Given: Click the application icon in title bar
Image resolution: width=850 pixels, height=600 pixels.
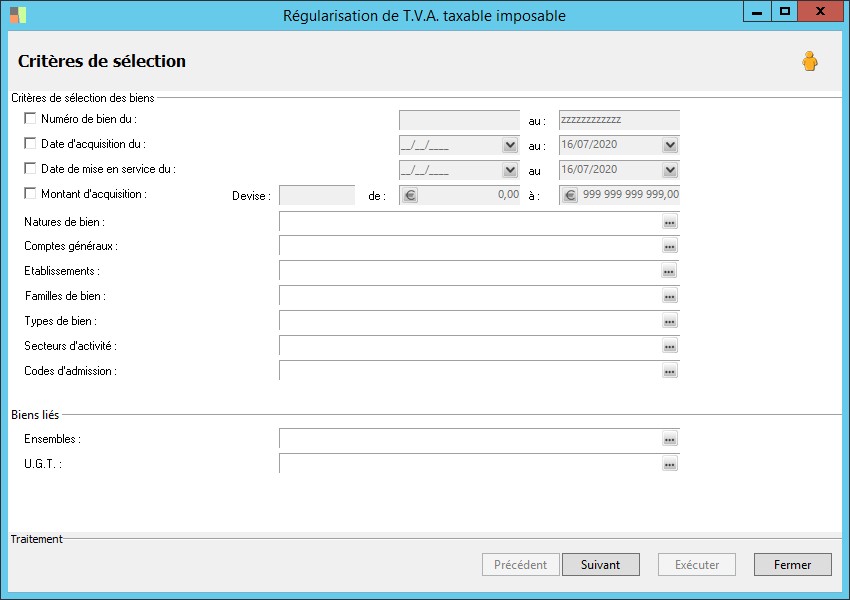Looking at the screenshot, I should point(18,15).
